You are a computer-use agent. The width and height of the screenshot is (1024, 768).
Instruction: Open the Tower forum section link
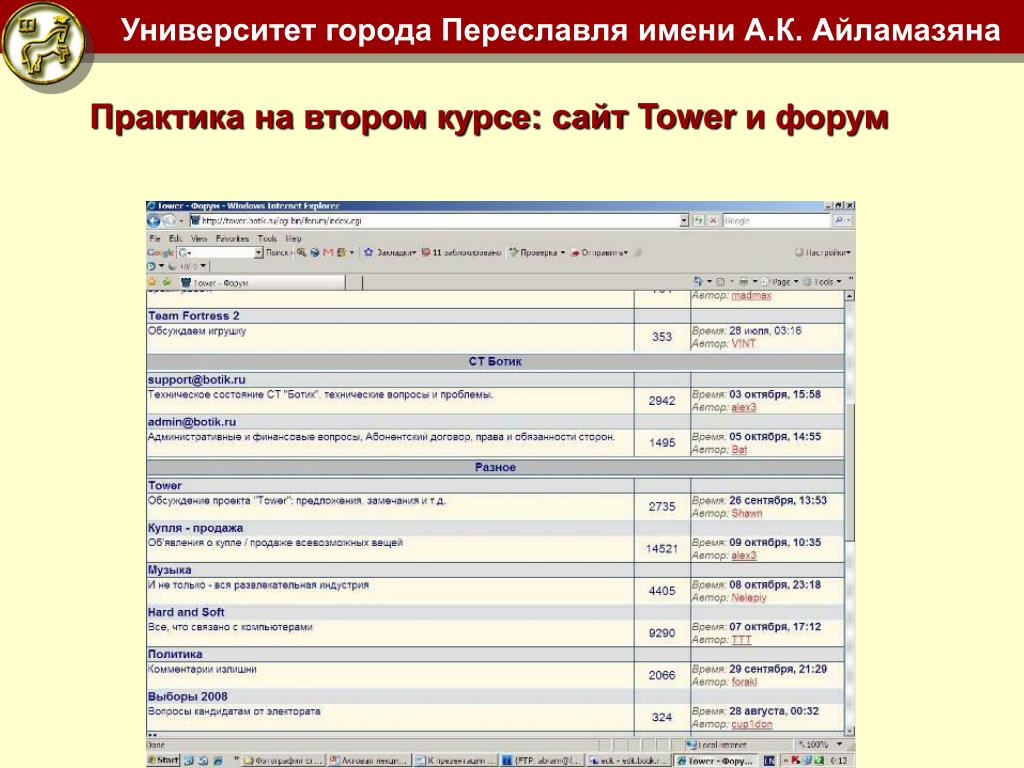pos(165,485)
